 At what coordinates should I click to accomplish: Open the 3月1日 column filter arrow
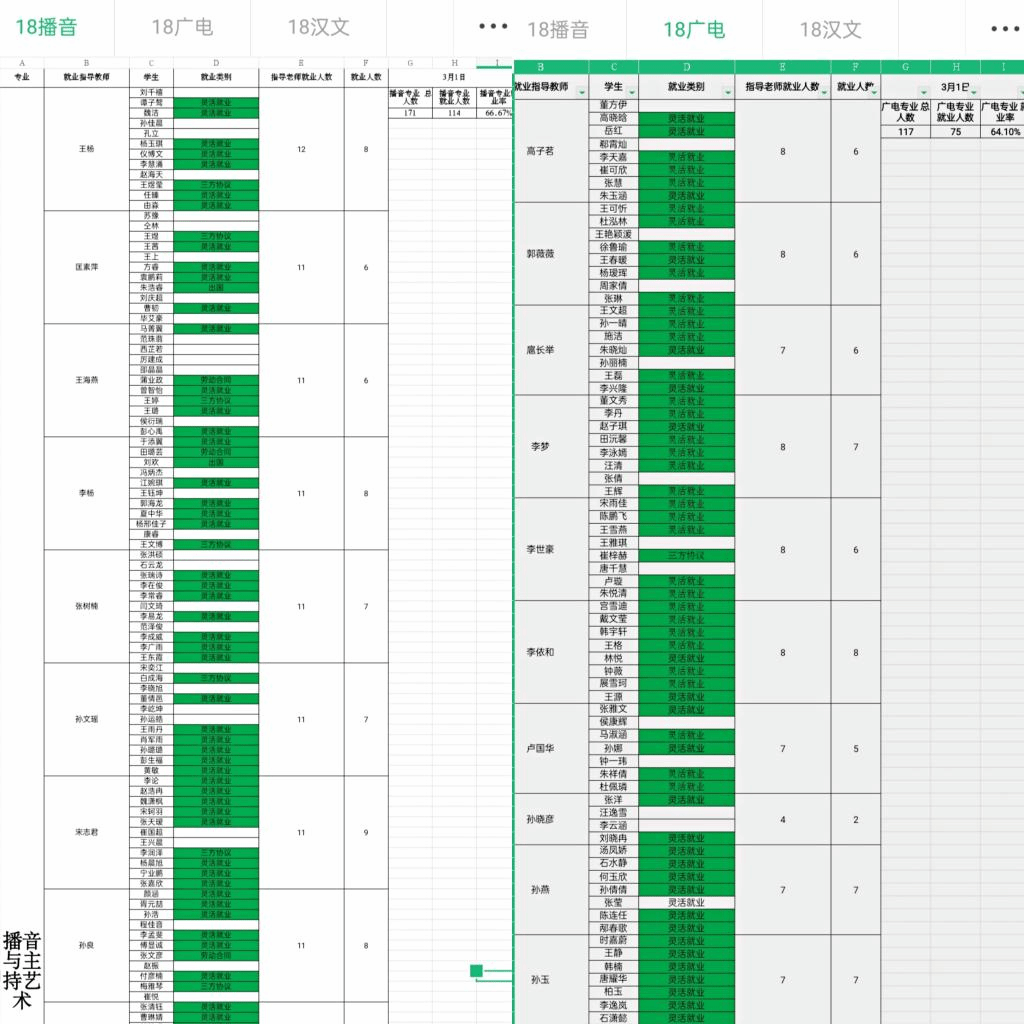point(973,92)
